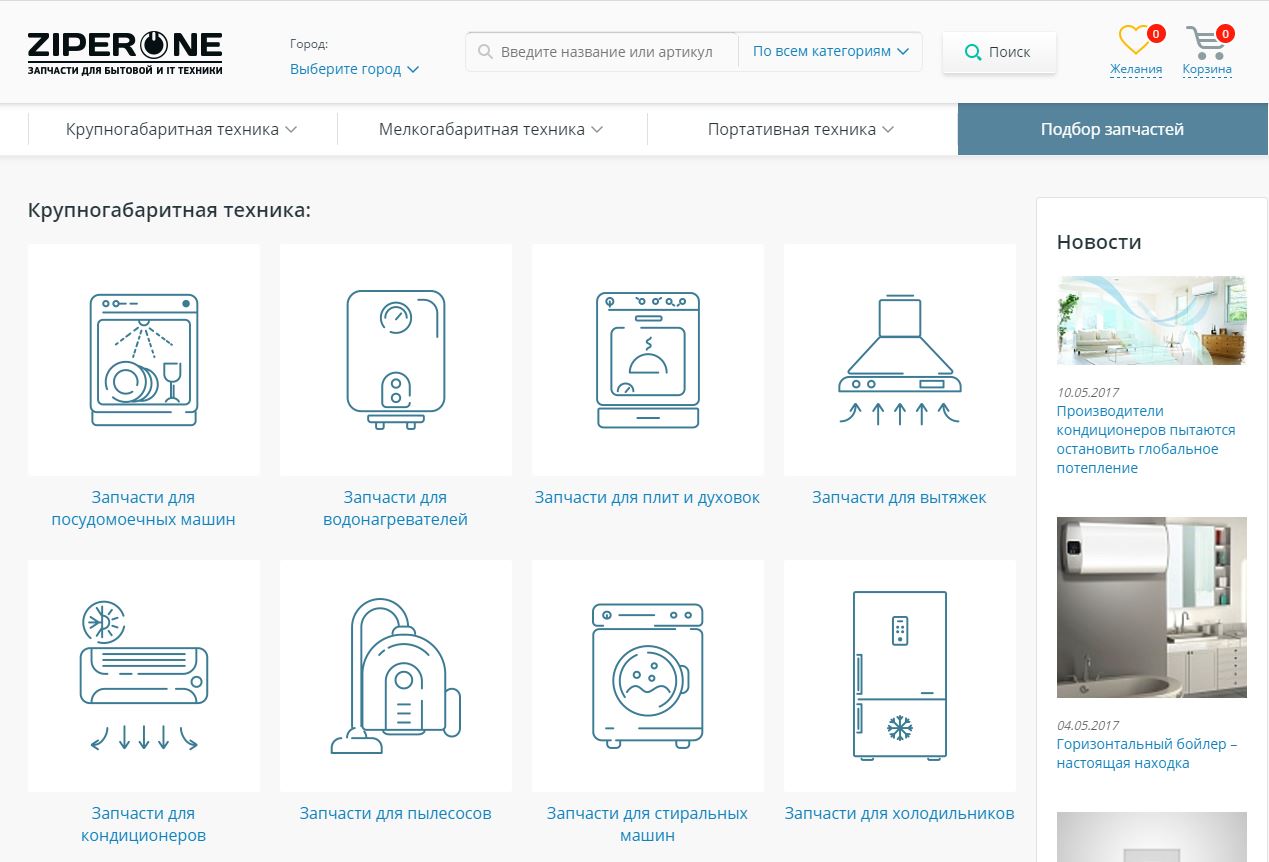Select the vacuum cleaner icon
The width and height of the screenshot is (1269, 862).
395,676
